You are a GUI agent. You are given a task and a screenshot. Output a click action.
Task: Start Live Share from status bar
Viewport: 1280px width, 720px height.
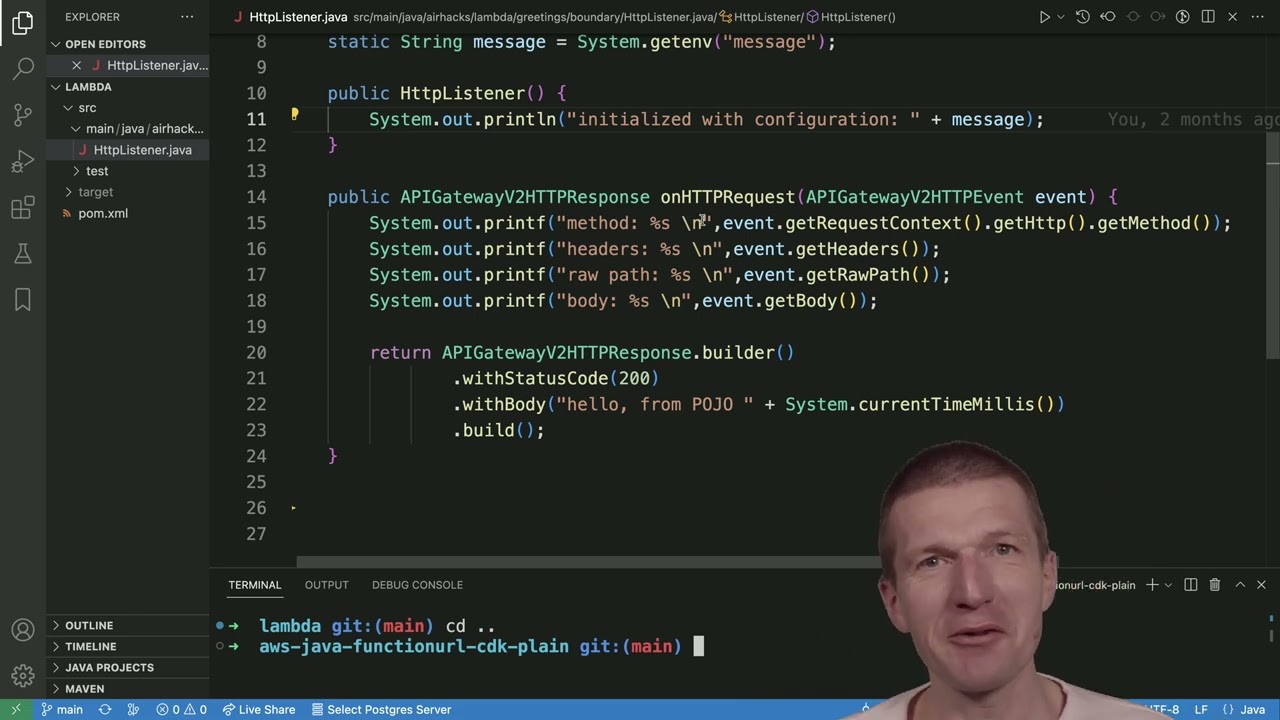pyautogui.click(x=258, y=710)
